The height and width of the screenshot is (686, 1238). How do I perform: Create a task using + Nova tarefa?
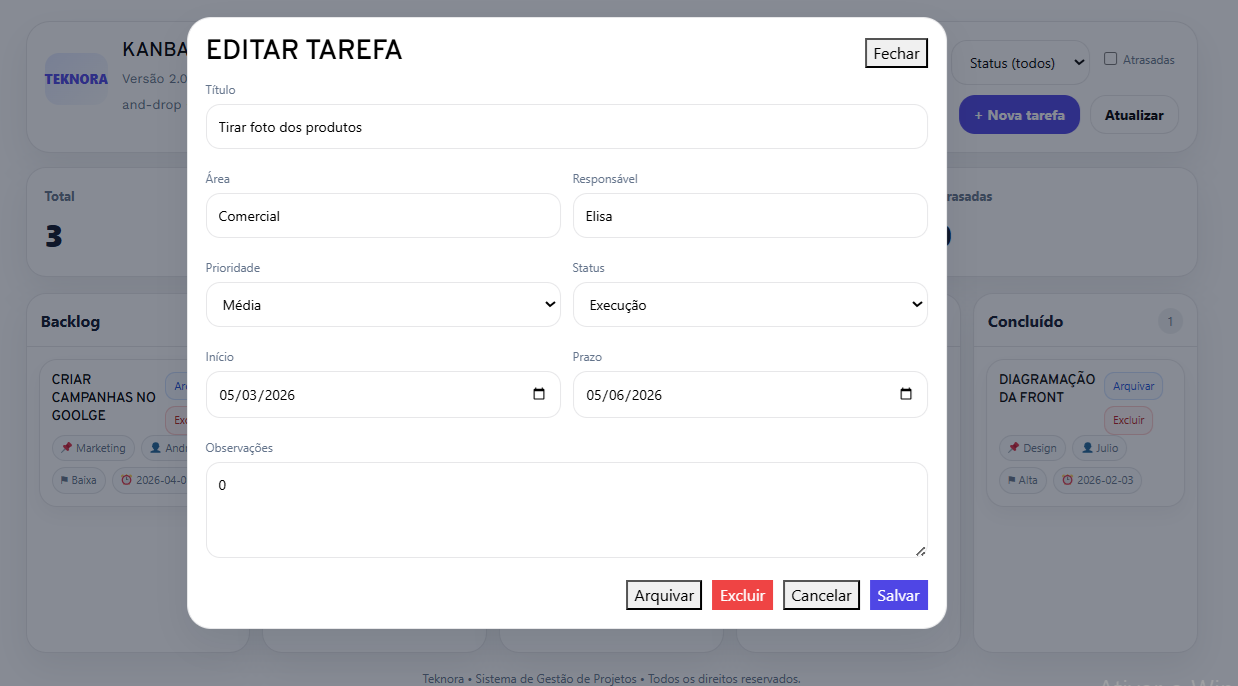1019,114
